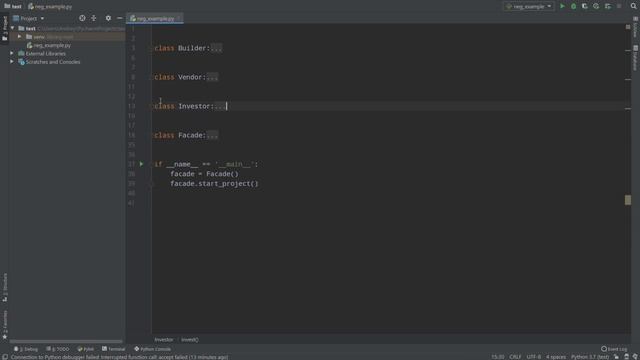Open the Debug tool window tab

26,349
